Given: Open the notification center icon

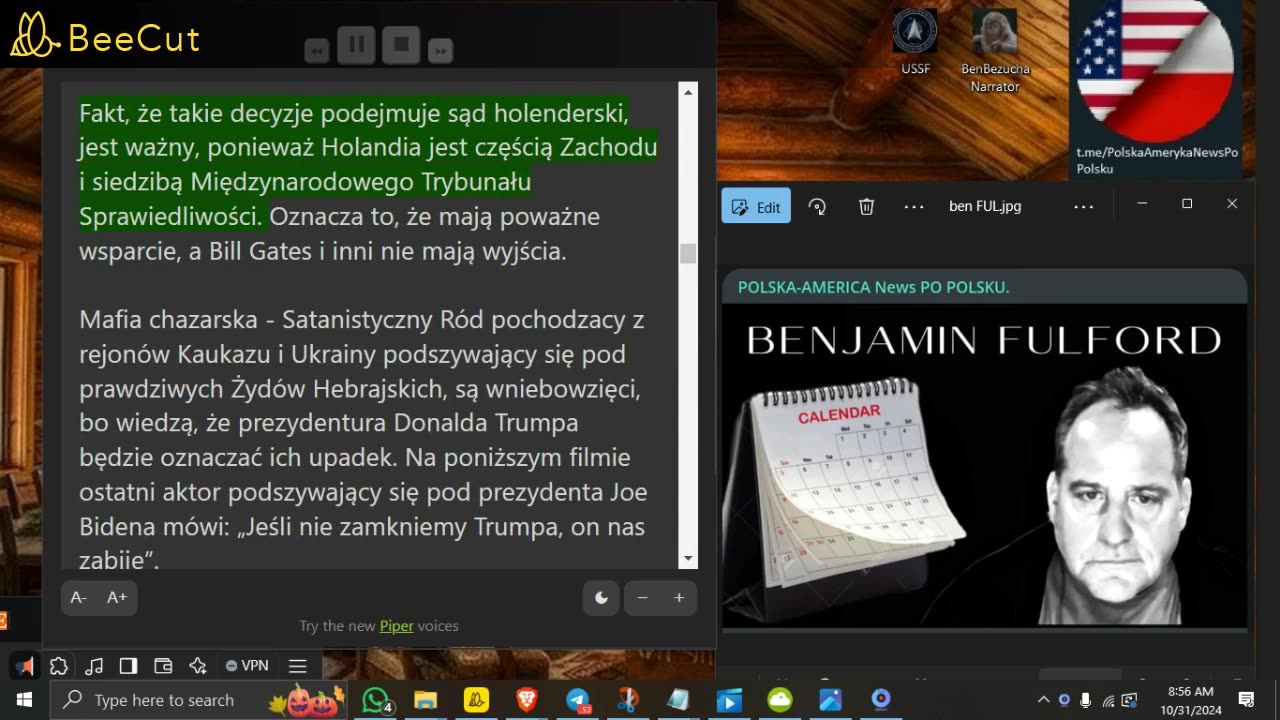Looking at the screenshot, I should tap(1246, 700).
